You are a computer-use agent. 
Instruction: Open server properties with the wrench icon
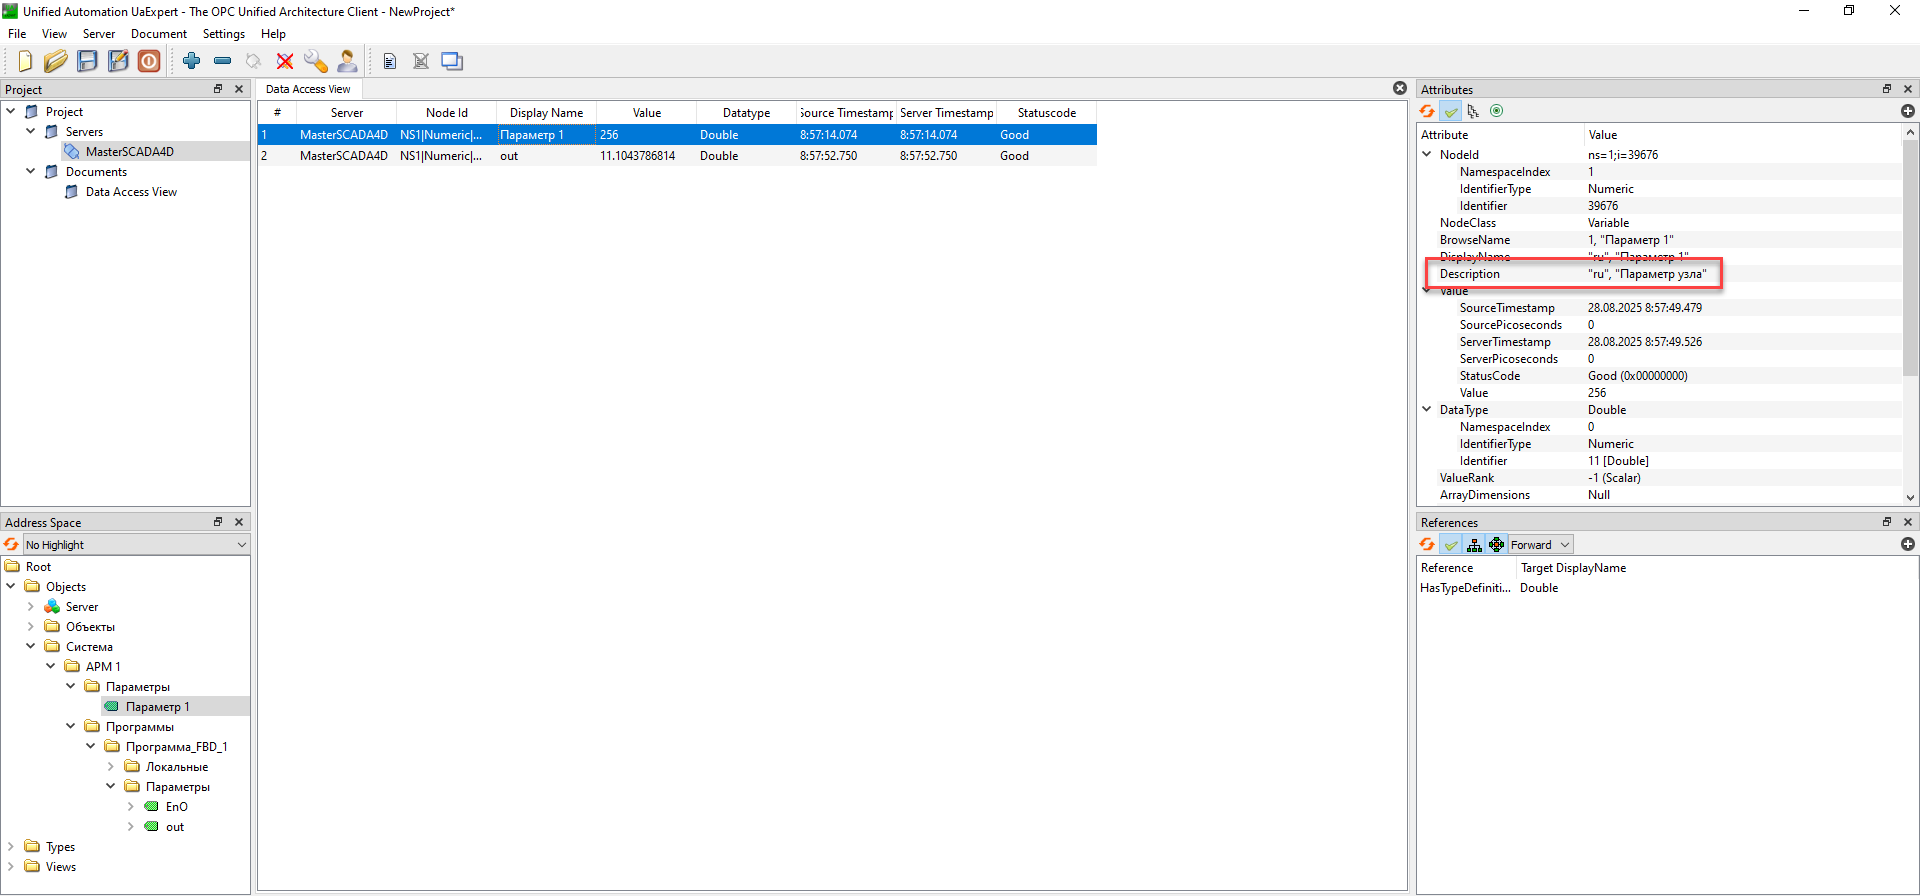click(316, 61)
